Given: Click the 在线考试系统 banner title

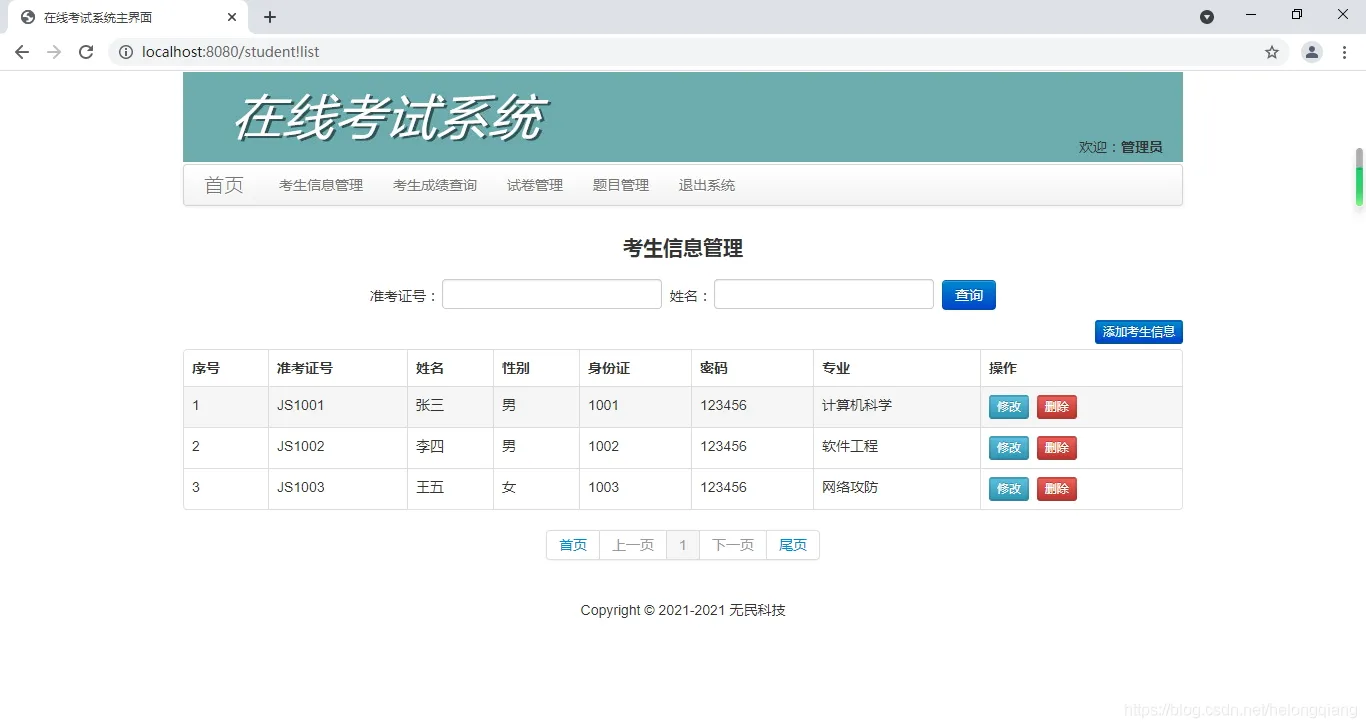Looking at the screenshot, I should (x=391, y=118).
